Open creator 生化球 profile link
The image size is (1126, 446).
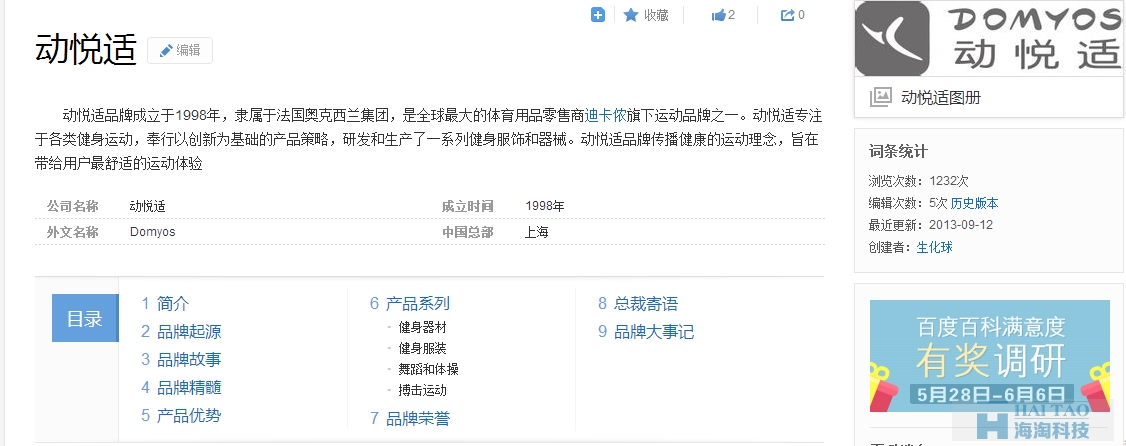click(x=934, y=248)
